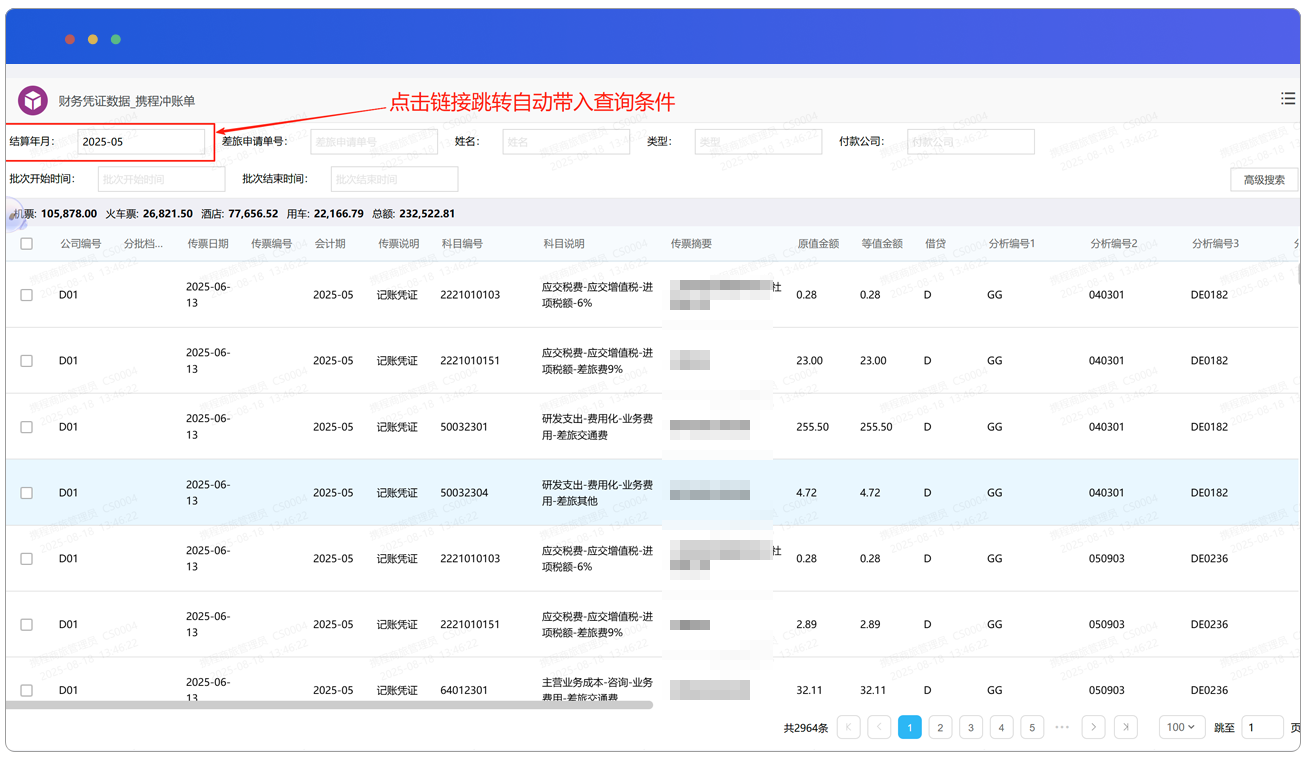Click the 差旅申请单号 input field
Image resolution: width=1308 pixels, height=763 pixels.
(374, 142)
